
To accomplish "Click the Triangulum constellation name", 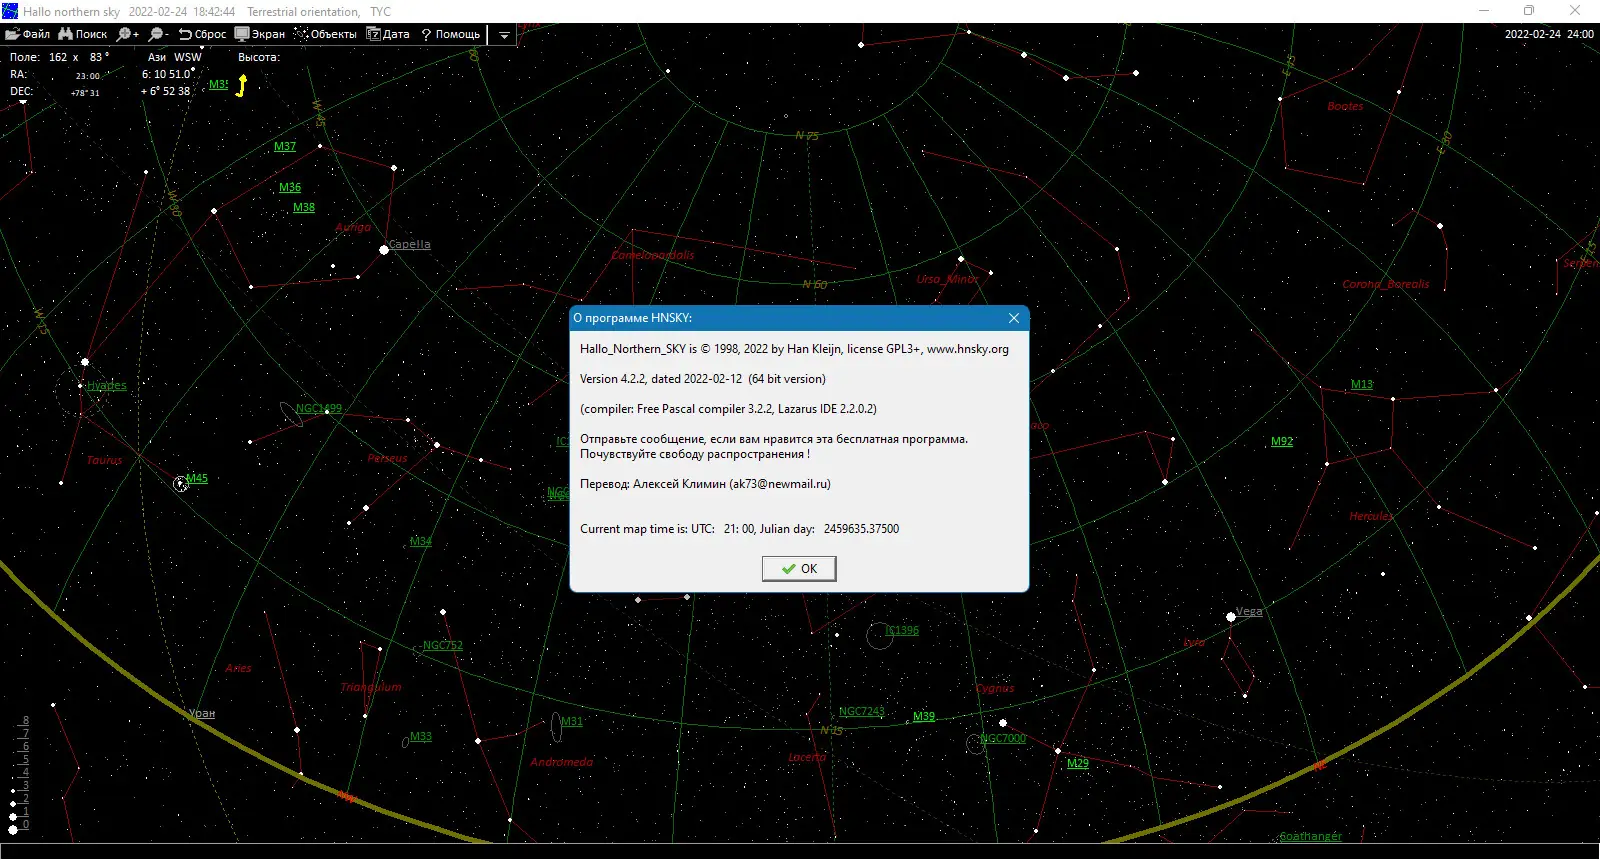I will 371,687.
